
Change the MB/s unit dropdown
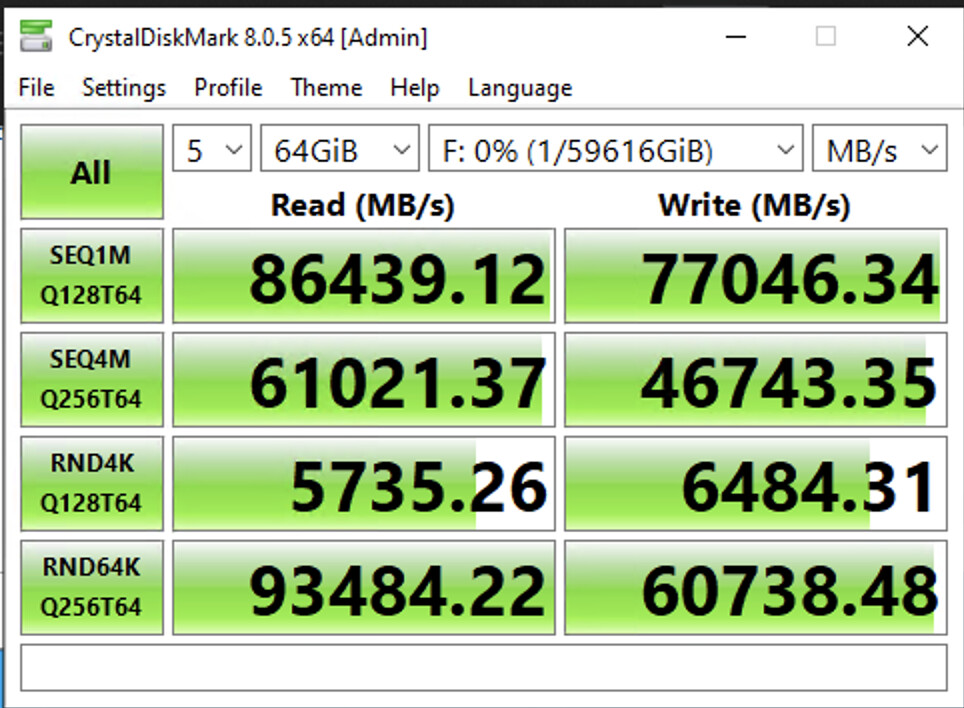(879, 151)
